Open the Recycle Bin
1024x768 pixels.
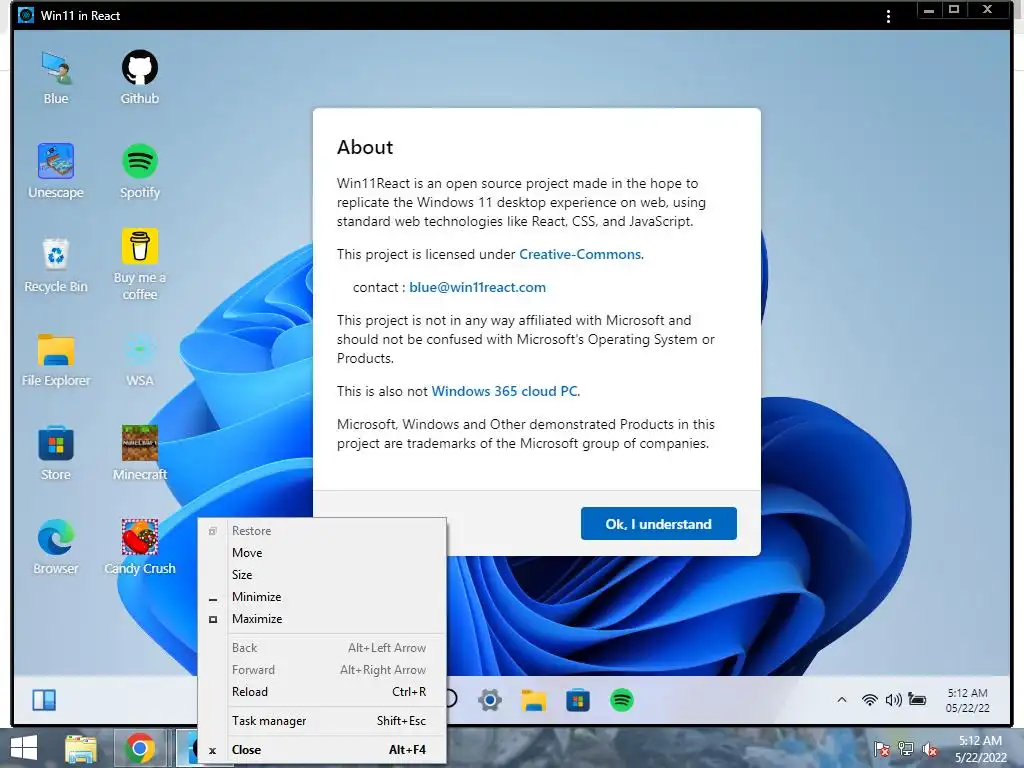[56, 265]
